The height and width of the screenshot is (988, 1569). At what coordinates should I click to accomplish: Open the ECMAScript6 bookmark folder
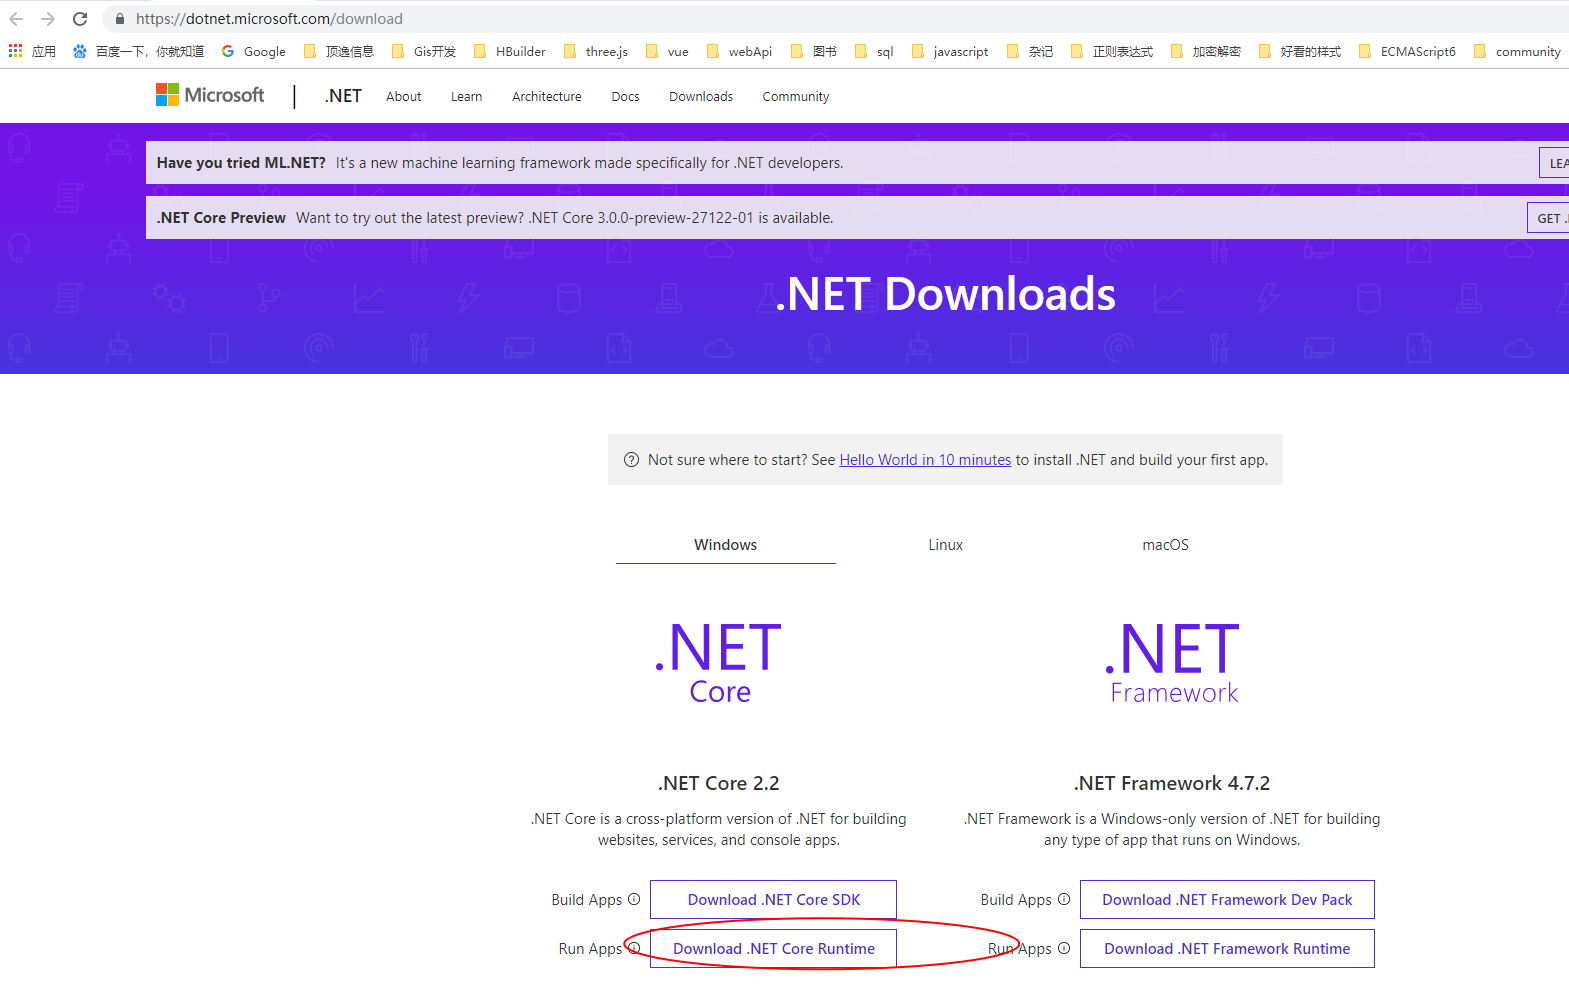(x=1408, y=51)
